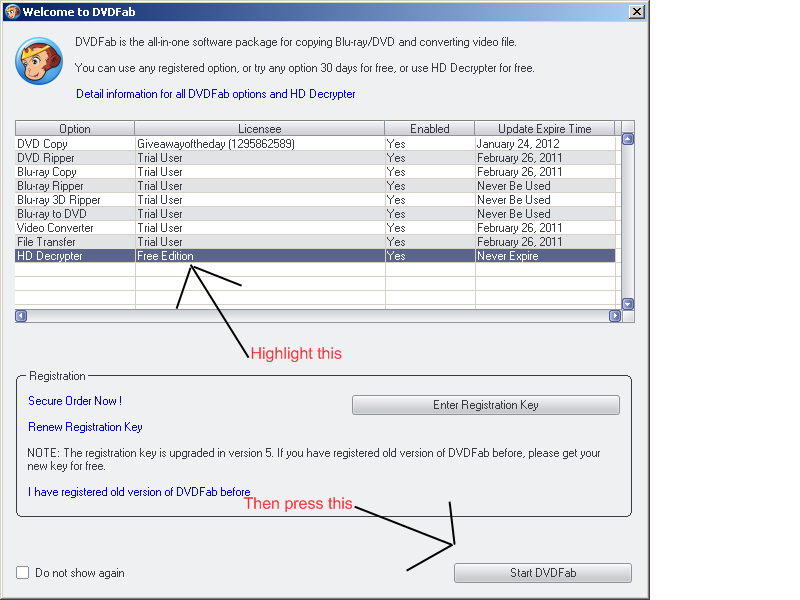Click Video Converter's 'February 26, 2011' cell
This screenshot has width=800, height=600.
point(545,228)
